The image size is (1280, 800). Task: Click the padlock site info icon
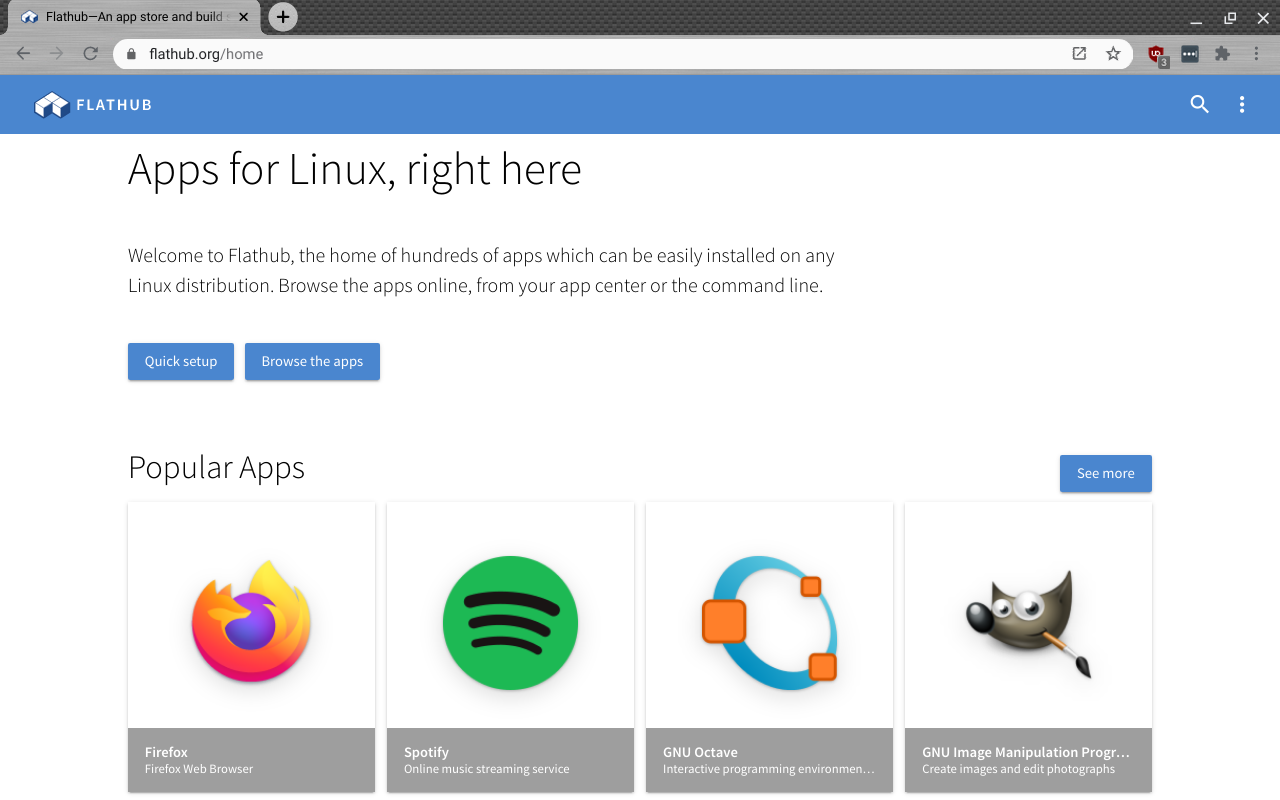pyautogui.click(x=131, y=54)
